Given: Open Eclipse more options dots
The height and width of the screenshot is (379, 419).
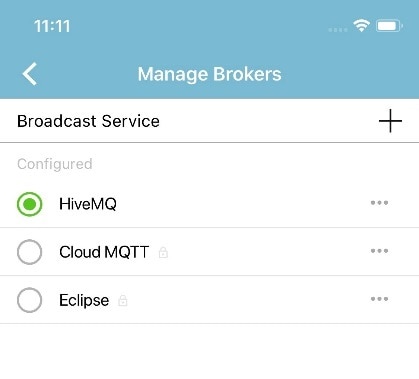Looking at the screenshot, I should (x=379, y=299).
